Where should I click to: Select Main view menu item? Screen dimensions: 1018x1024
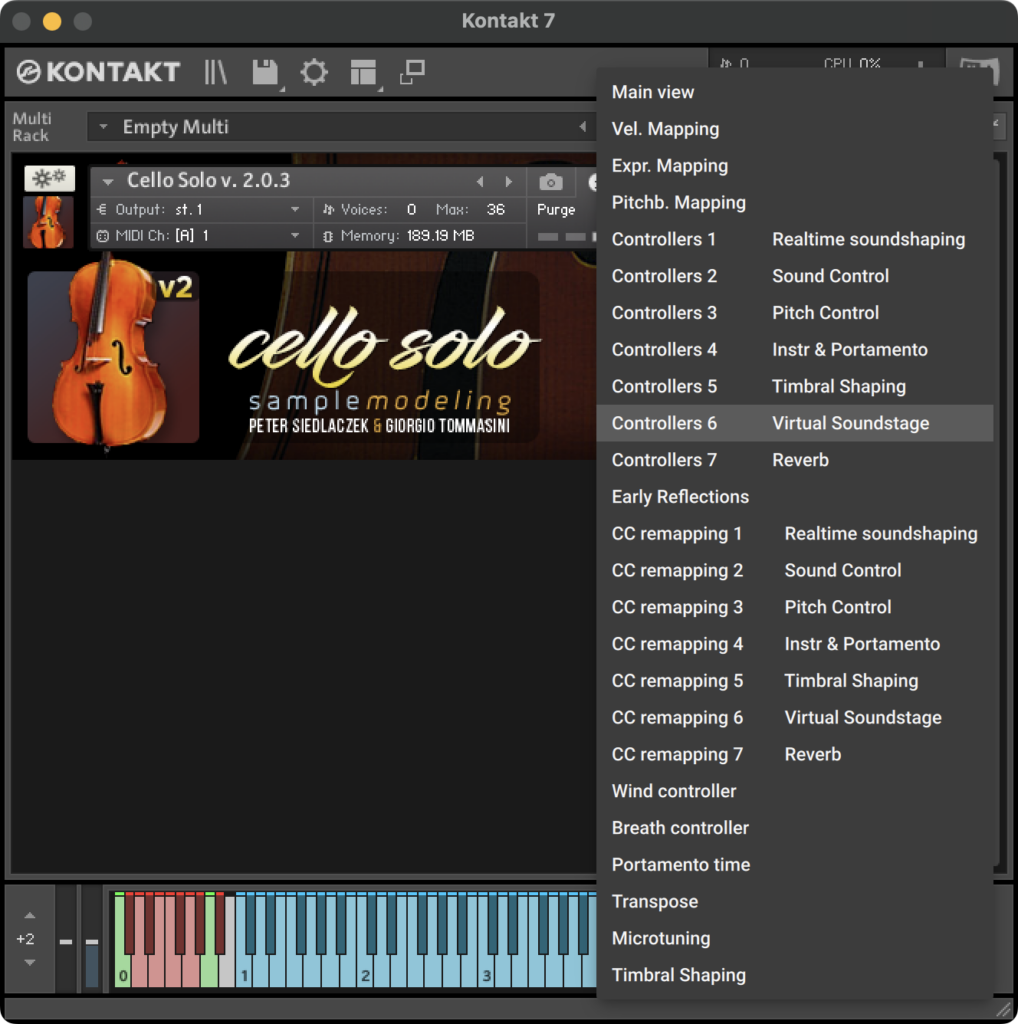tap(795, 92)
